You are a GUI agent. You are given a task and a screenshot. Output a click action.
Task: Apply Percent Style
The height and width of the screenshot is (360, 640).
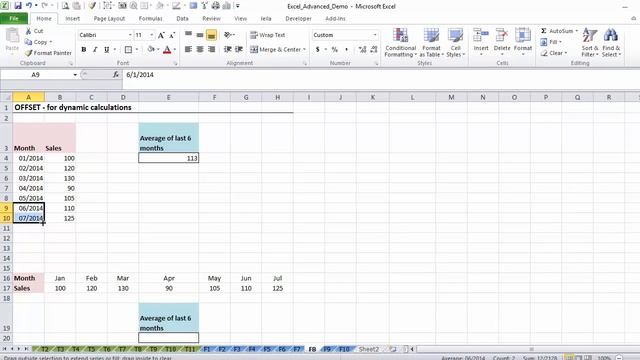335,49
